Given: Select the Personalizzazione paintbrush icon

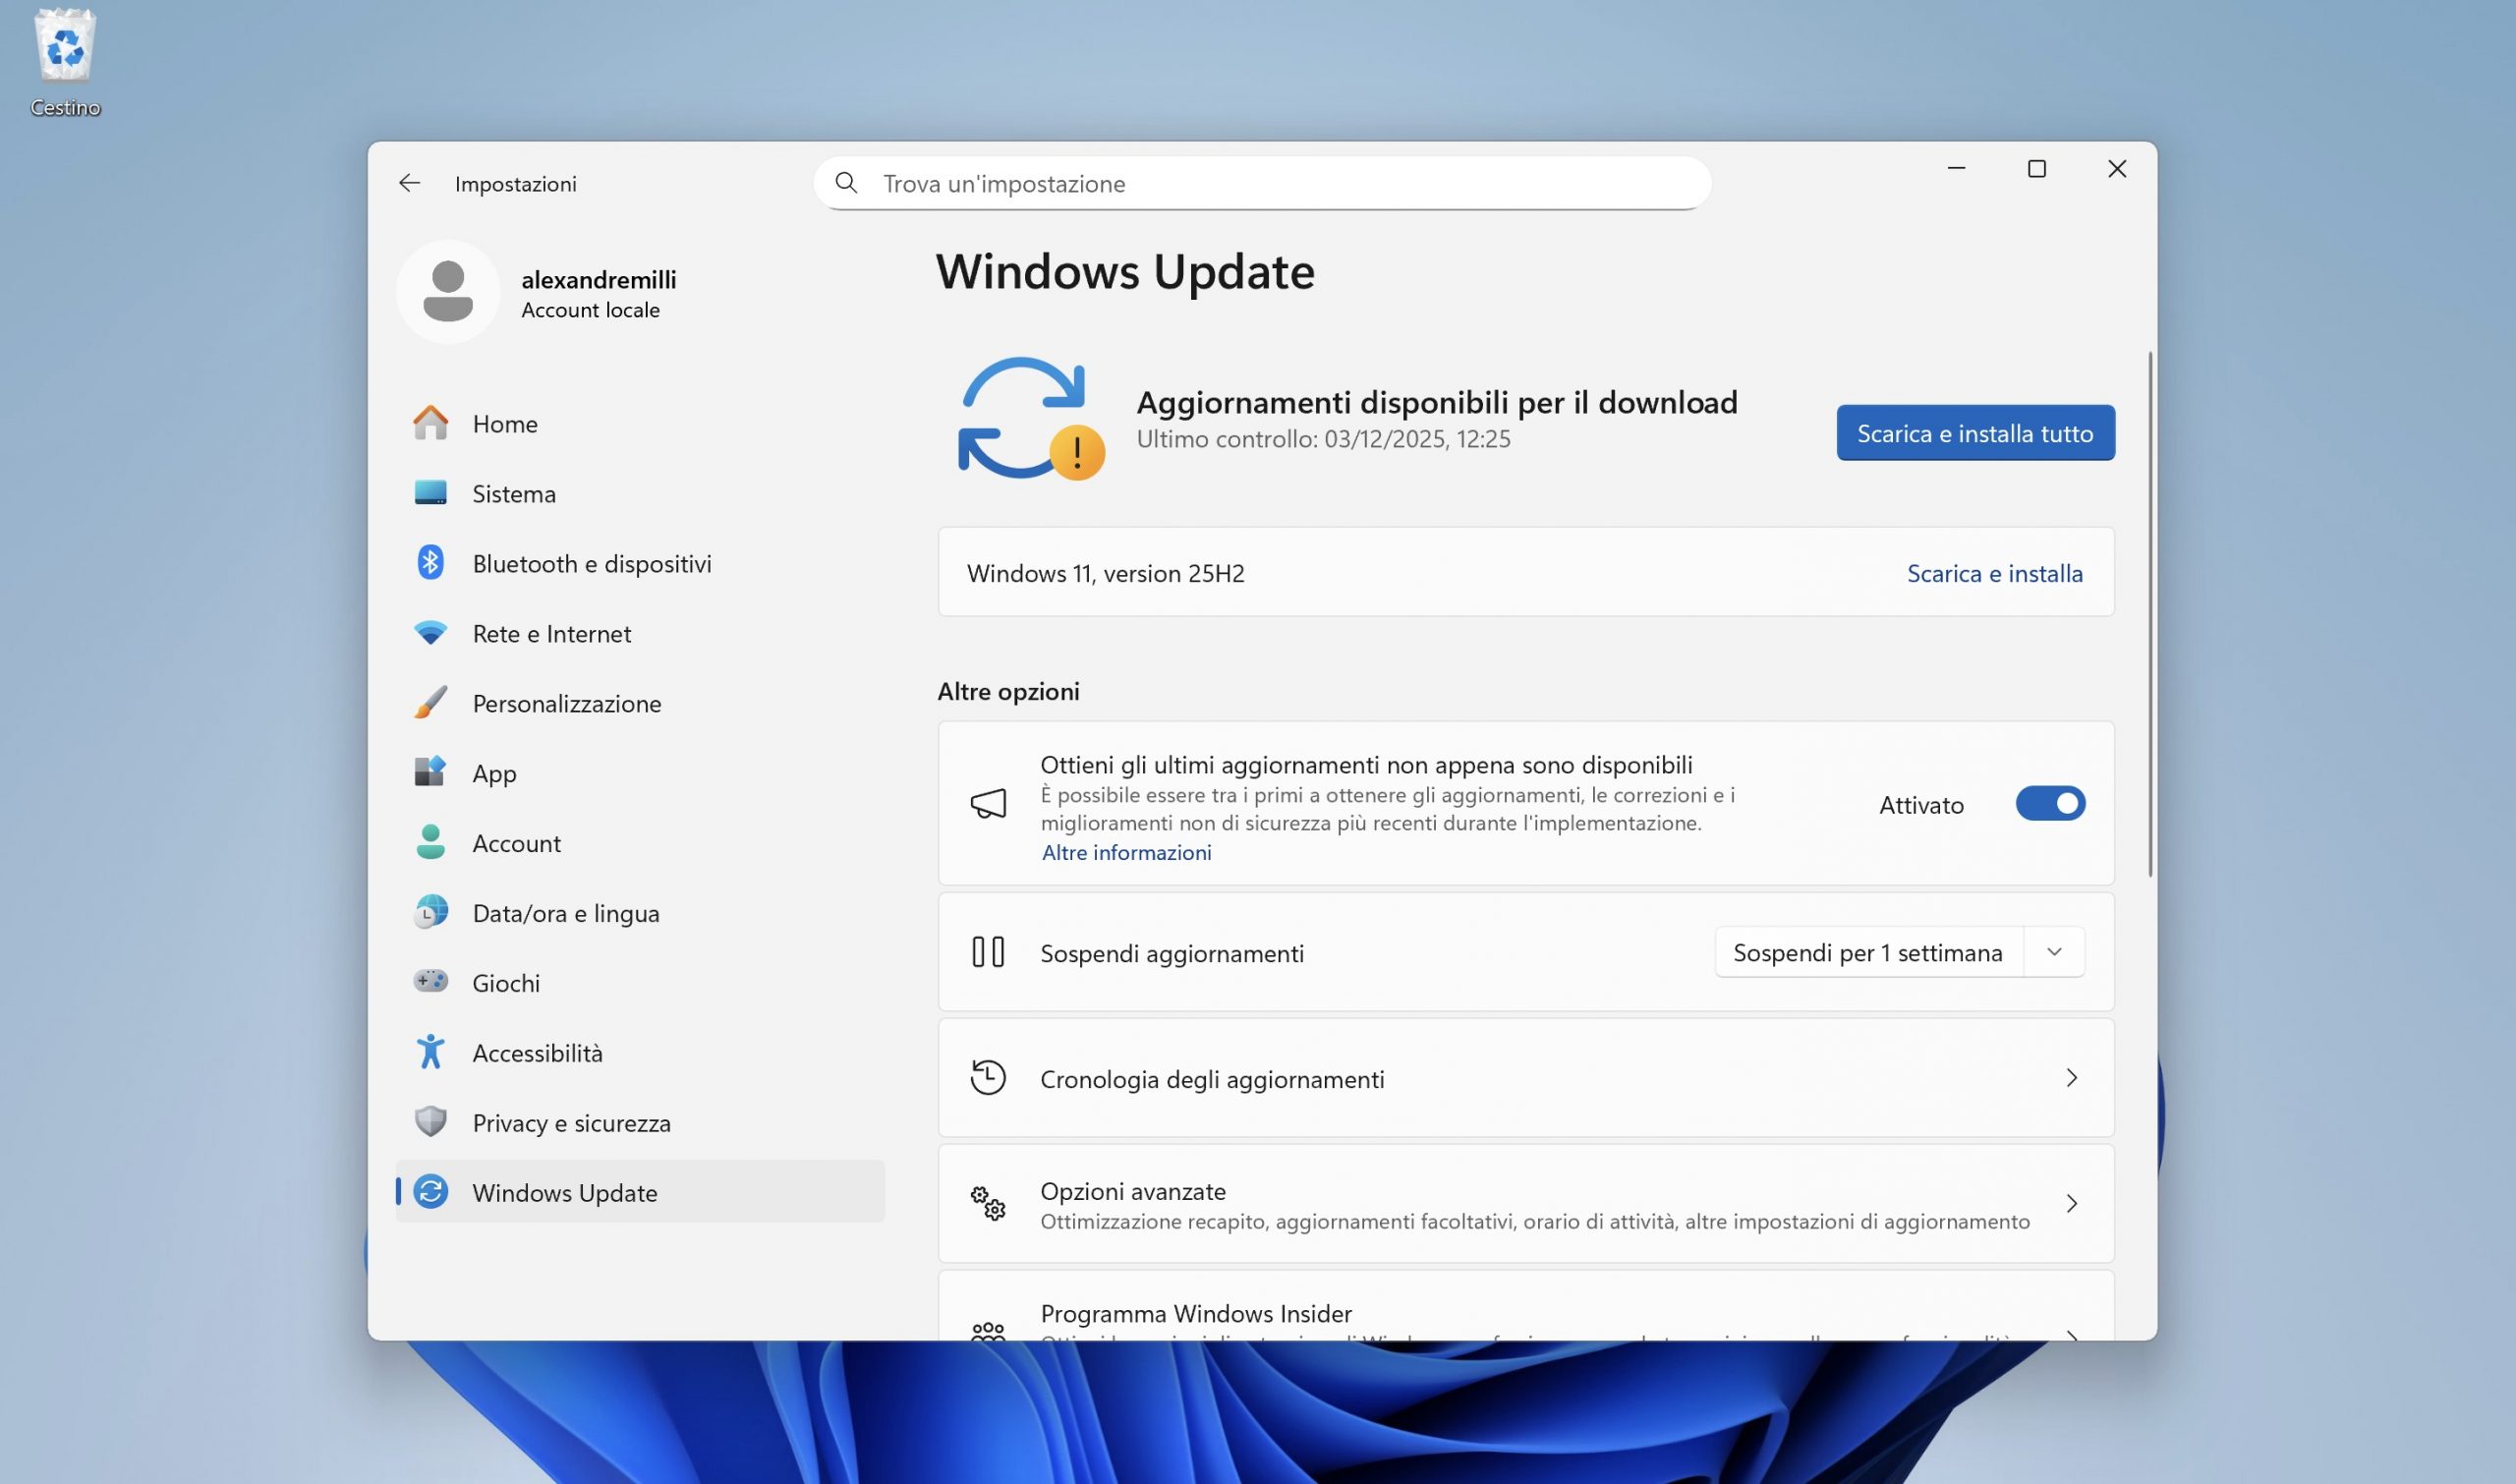Looking at the screenshot, I should pos(430,703).
